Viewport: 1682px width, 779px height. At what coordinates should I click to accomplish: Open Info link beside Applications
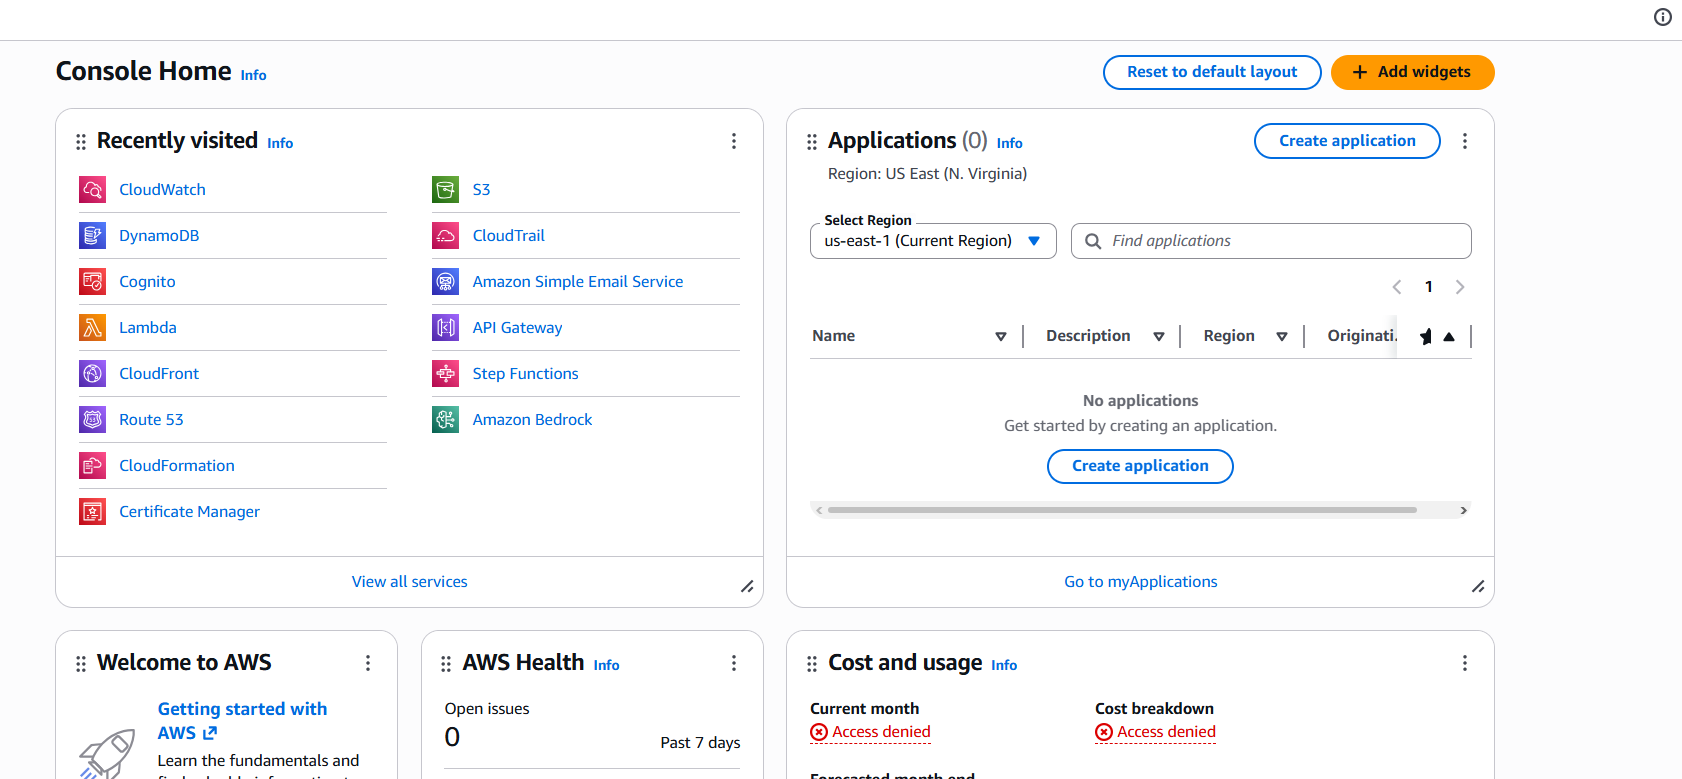tap(1010, 143)
